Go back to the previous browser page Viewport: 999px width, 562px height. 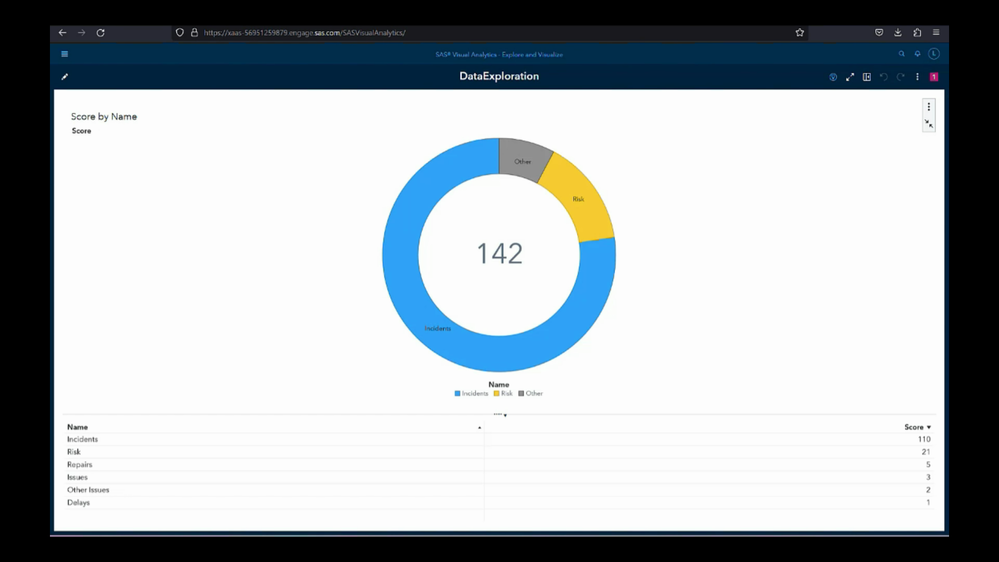[62, 32]
